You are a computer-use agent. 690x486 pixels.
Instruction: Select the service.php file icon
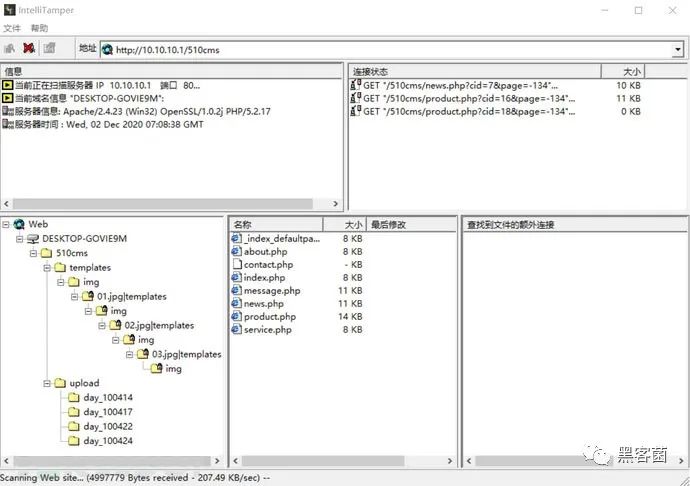tap(237, 329)
